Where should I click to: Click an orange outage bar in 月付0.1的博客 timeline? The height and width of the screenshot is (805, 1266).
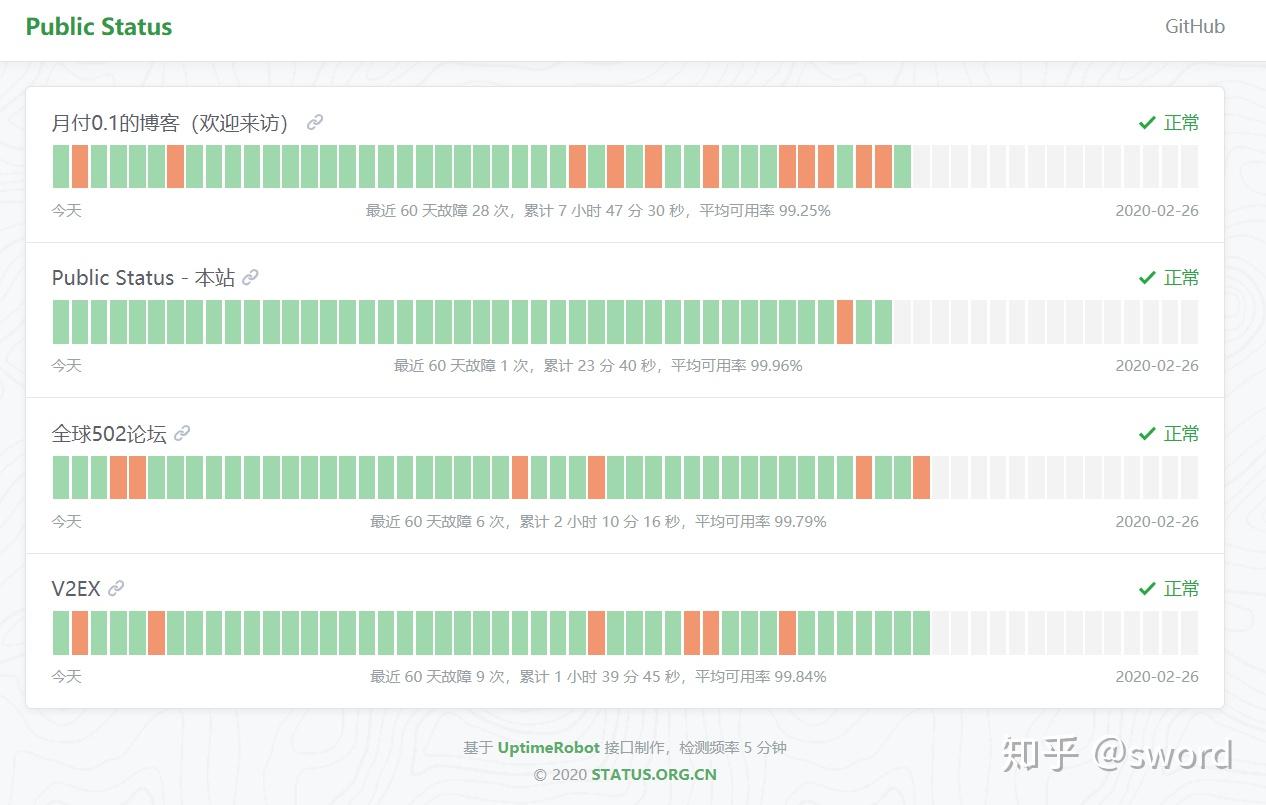(79, 166)
